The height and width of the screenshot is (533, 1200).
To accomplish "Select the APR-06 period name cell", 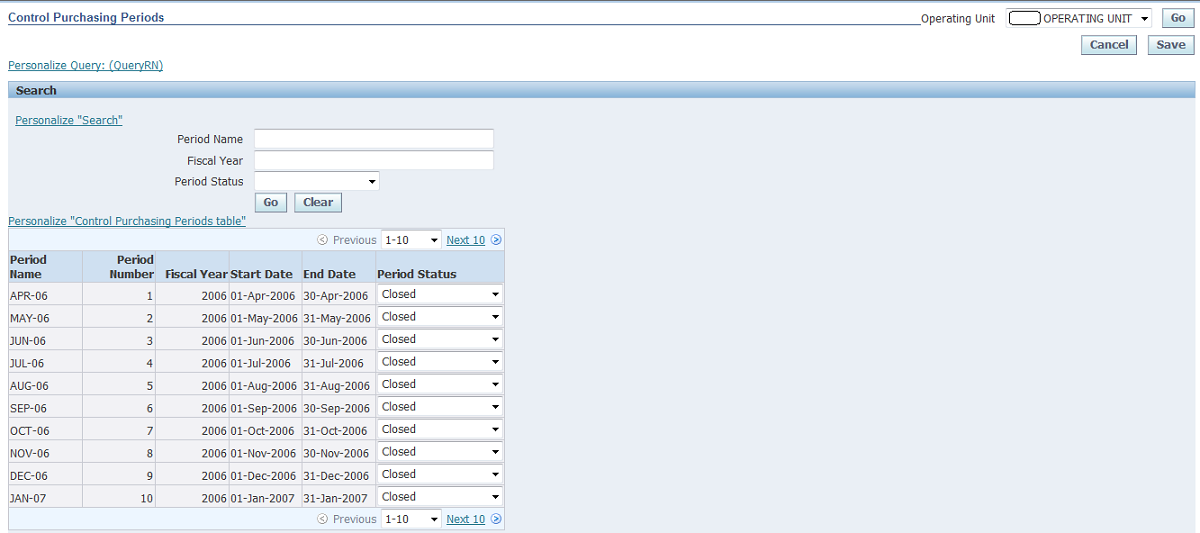I will point(46,295).
